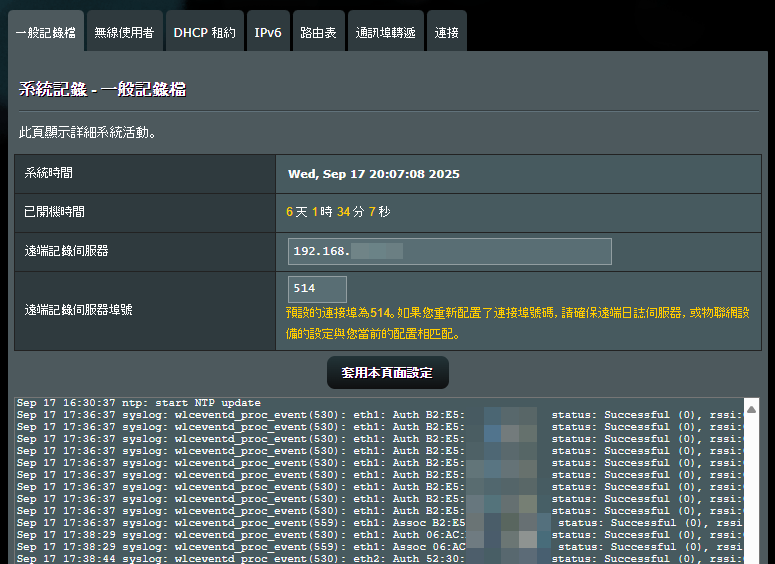Open the 連接 tab
The width and height of the screenshot is (775, 564).
click(447, 32)
